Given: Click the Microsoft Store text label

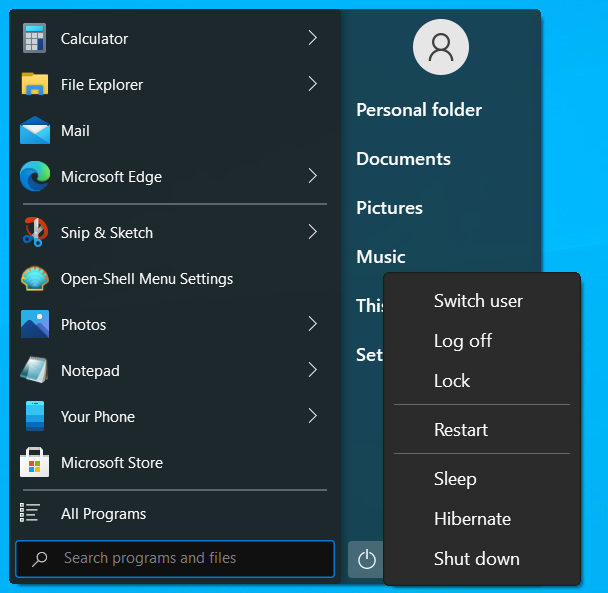Looking at the screenshot, I should [x=112, y=463].
